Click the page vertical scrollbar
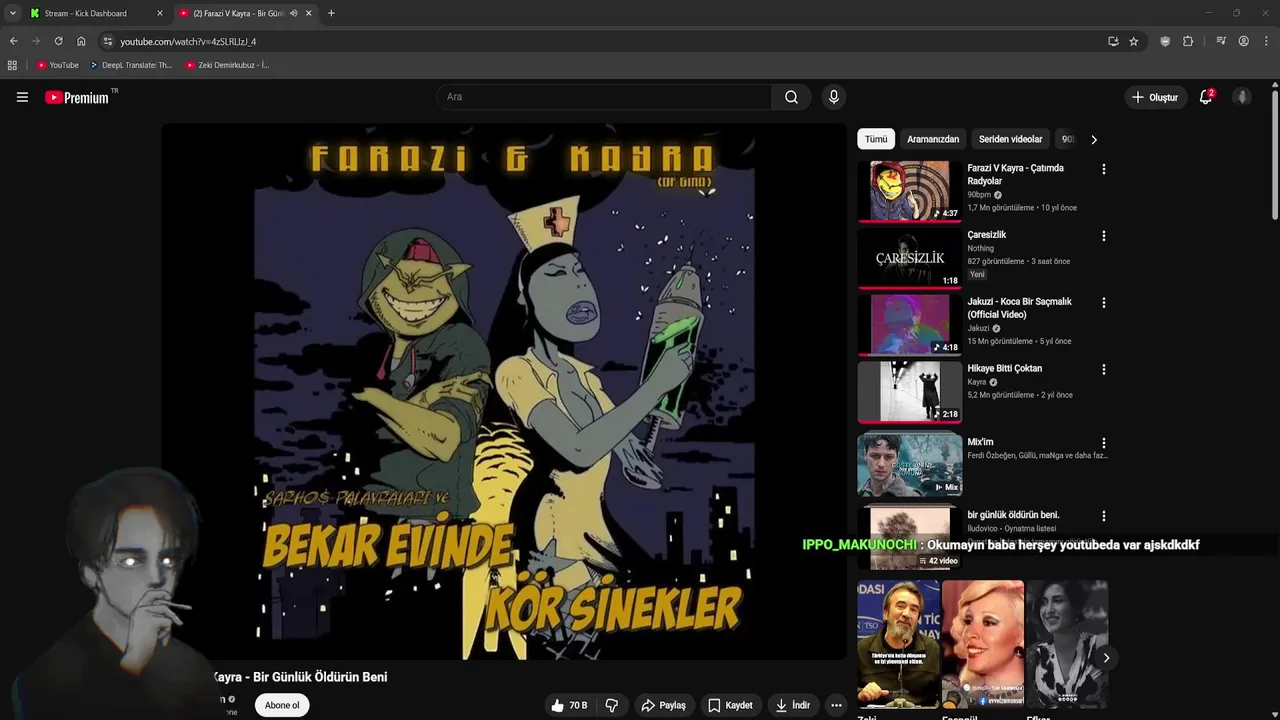This screenshot has height=720, width=1280. tap(1275, 155)
